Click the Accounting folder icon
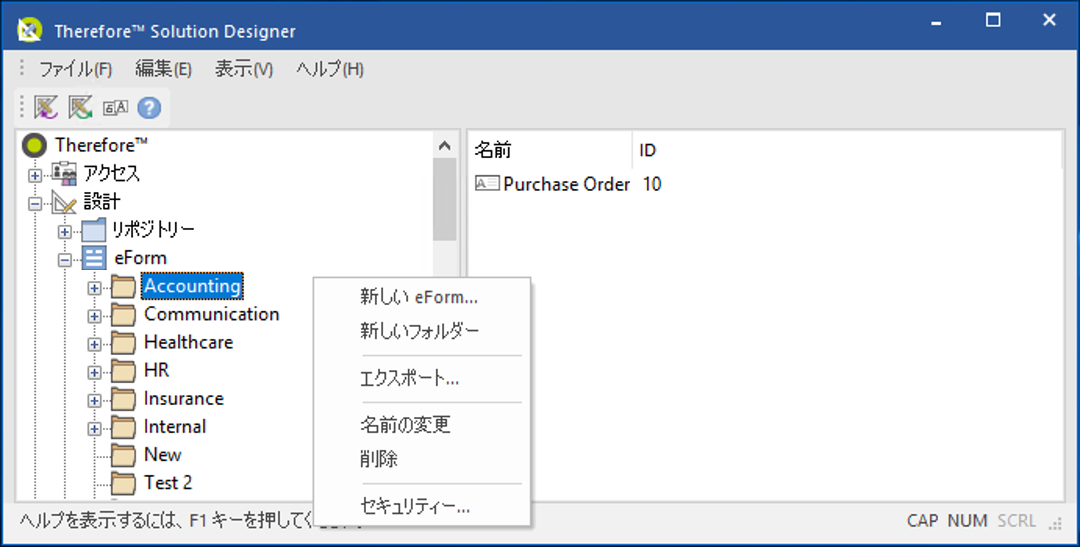Screen dimensions: 1080x547 [x=123, y=287]
